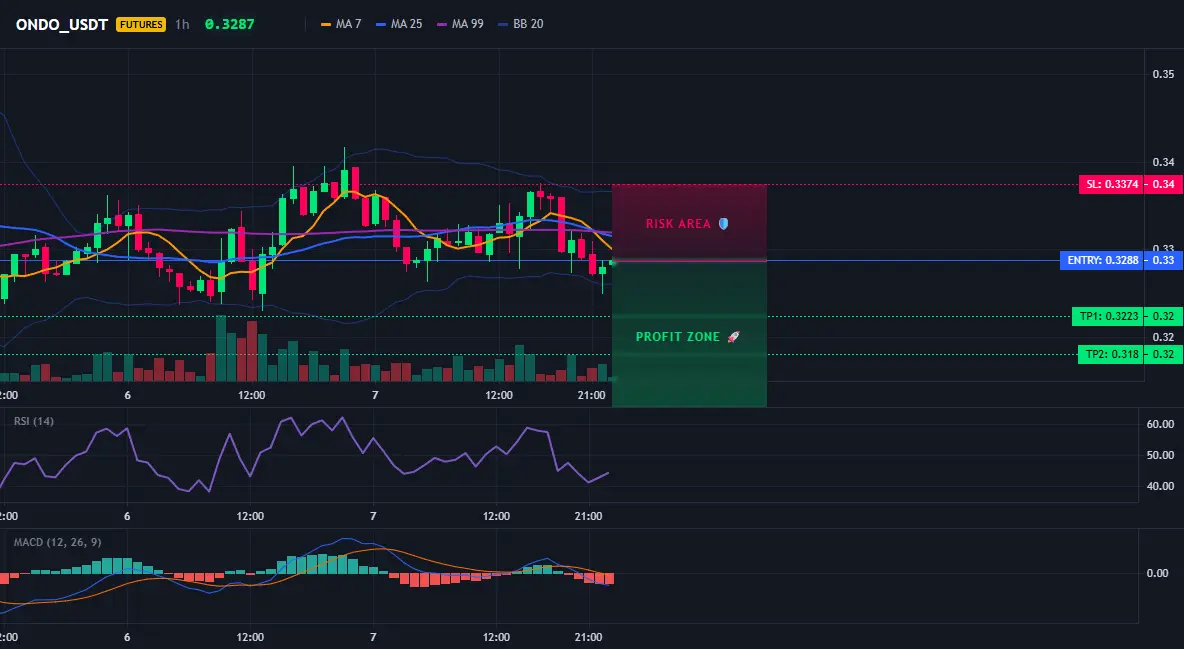Click the shield icon beside RISK AREA
This screenshot has height=649, width=1184.
click(x=723, y=224)
